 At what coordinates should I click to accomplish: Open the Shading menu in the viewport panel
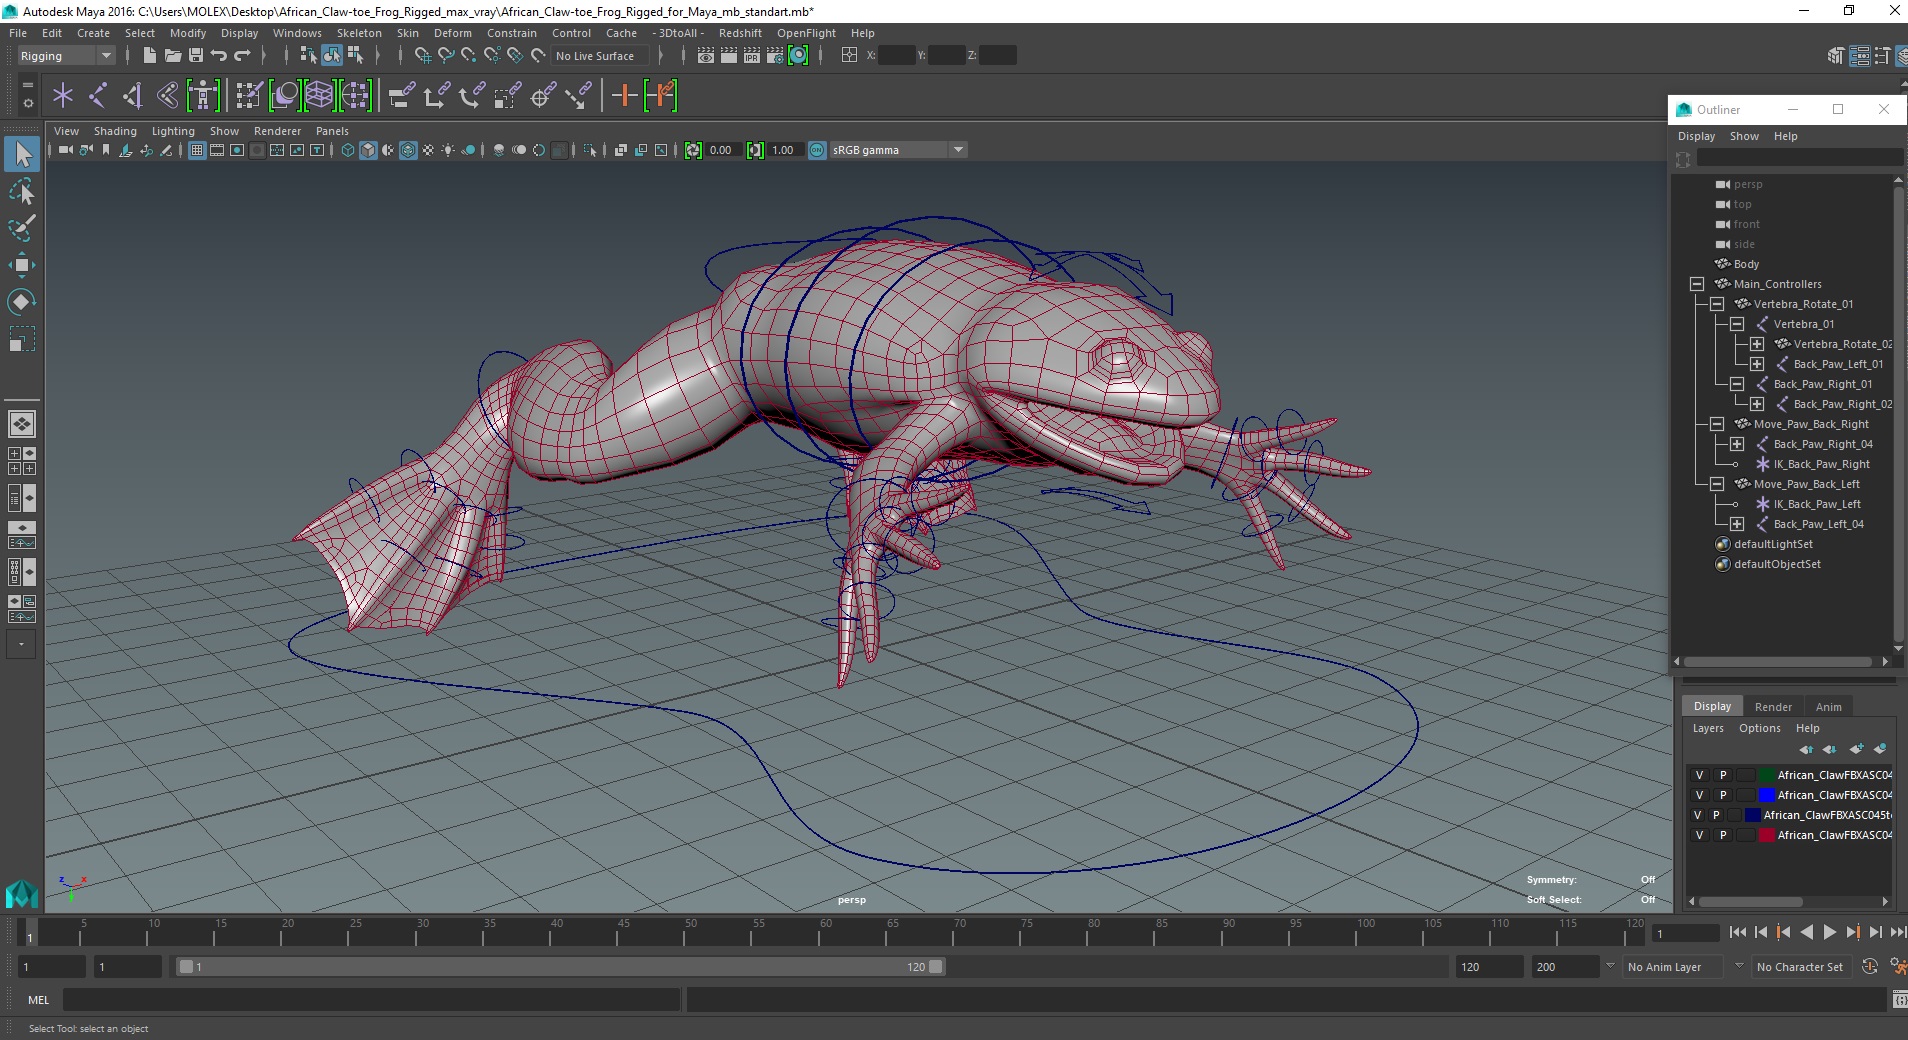point(115,131)
